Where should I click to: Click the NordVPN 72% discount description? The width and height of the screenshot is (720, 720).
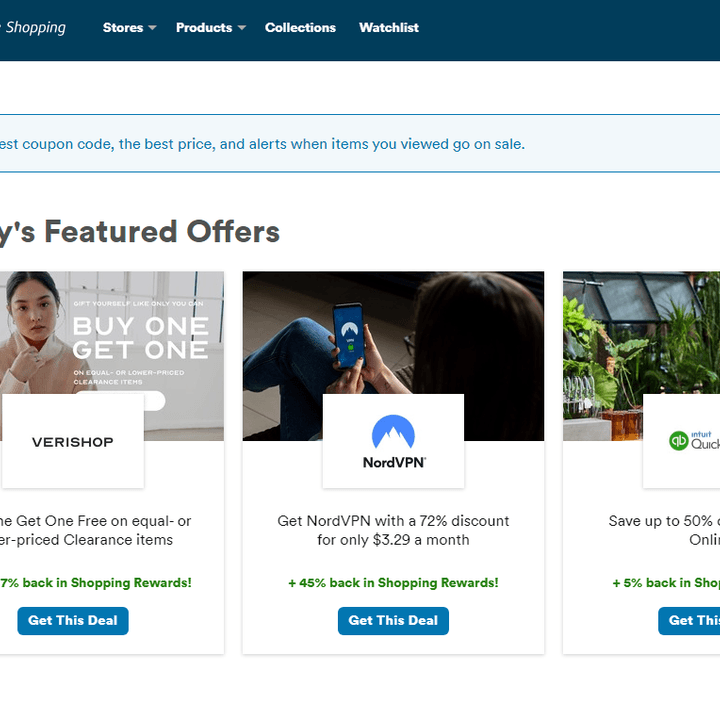tap(393, 530)
